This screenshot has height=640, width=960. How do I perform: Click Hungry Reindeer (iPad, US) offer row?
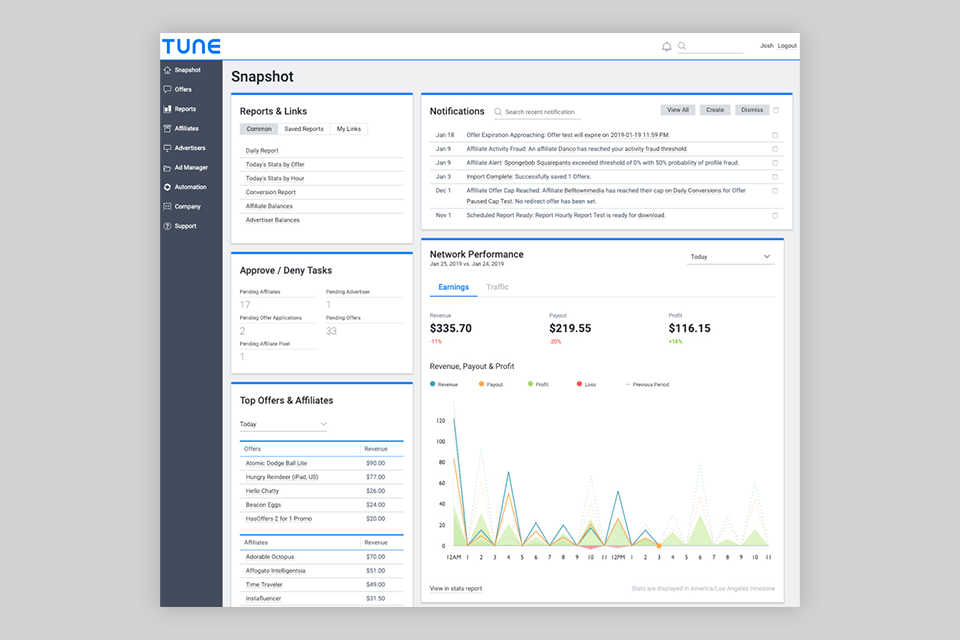[322, 477]
